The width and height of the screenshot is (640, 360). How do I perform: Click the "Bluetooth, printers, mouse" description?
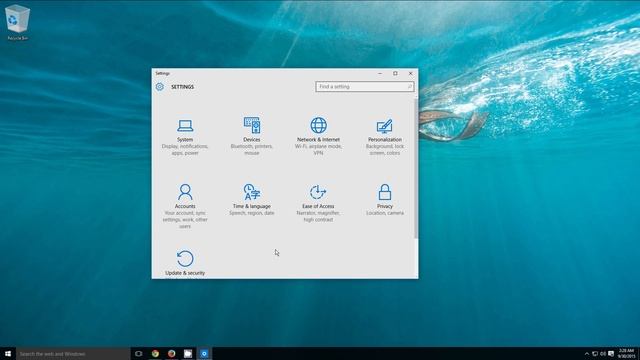tap(251, 149)
